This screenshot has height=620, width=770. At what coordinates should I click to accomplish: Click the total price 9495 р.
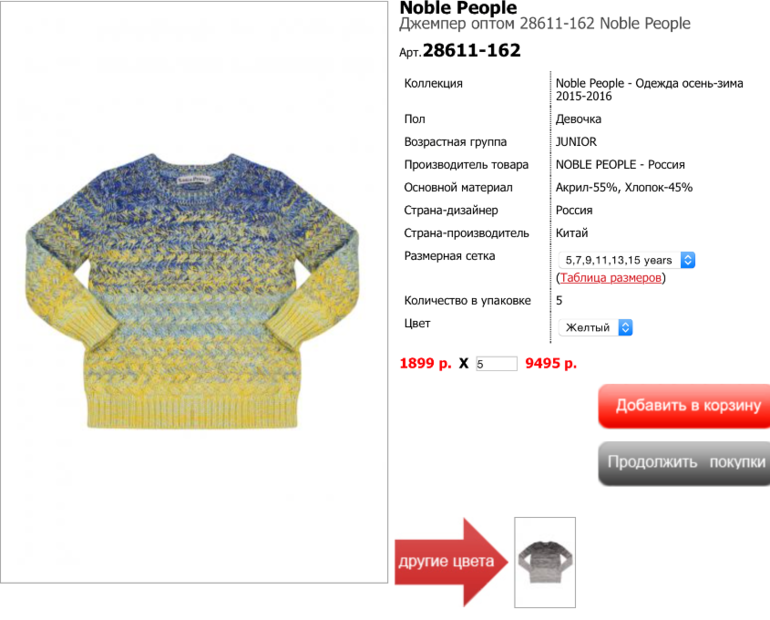pos(551,363)
